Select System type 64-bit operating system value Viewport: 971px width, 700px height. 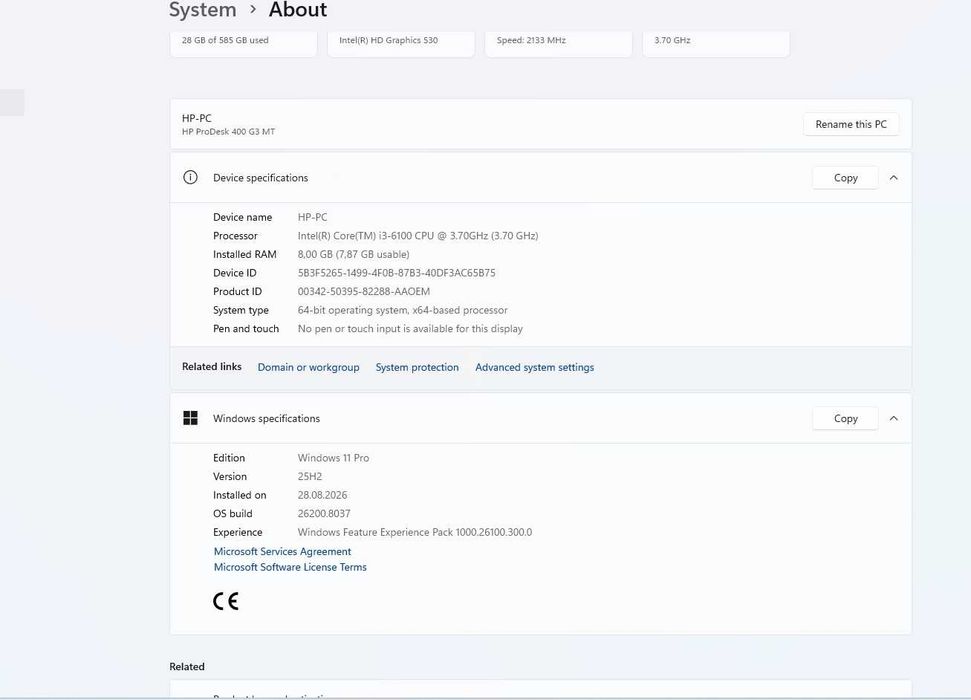point(403,310)
